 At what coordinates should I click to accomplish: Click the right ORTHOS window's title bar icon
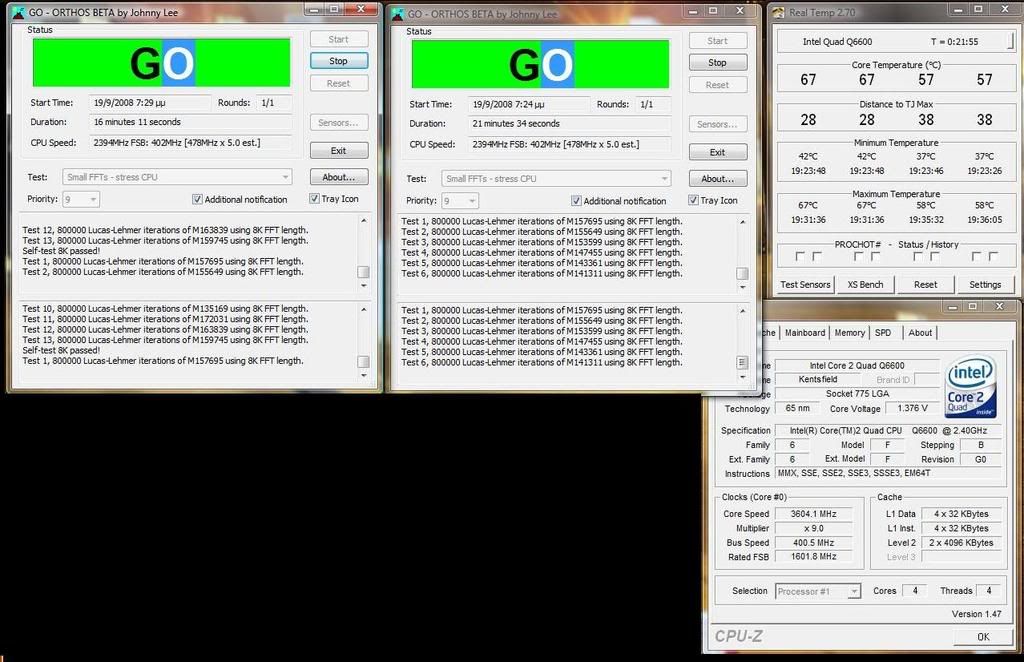tap(398, 14)
